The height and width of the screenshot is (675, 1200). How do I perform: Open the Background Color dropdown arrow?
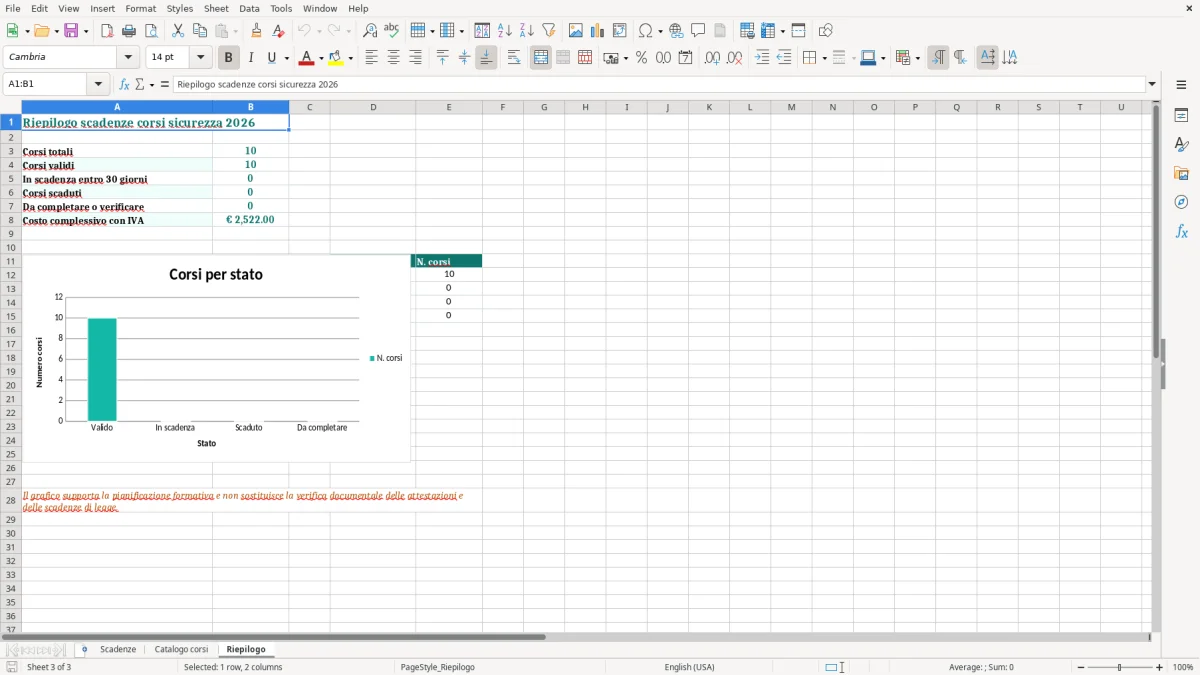[x=351, y=58]
